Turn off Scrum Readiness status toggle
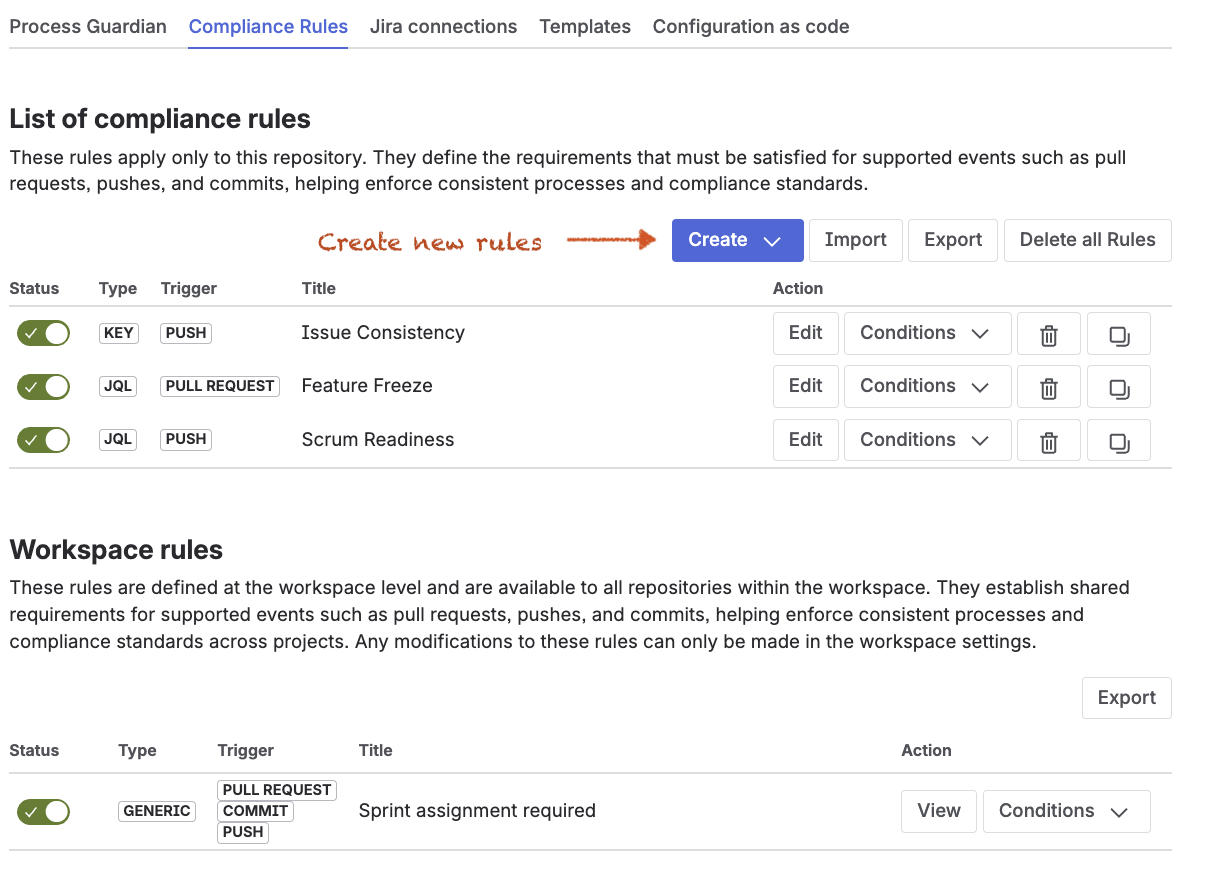This screenshot has width=1210, height=894. tap(43, 439)
